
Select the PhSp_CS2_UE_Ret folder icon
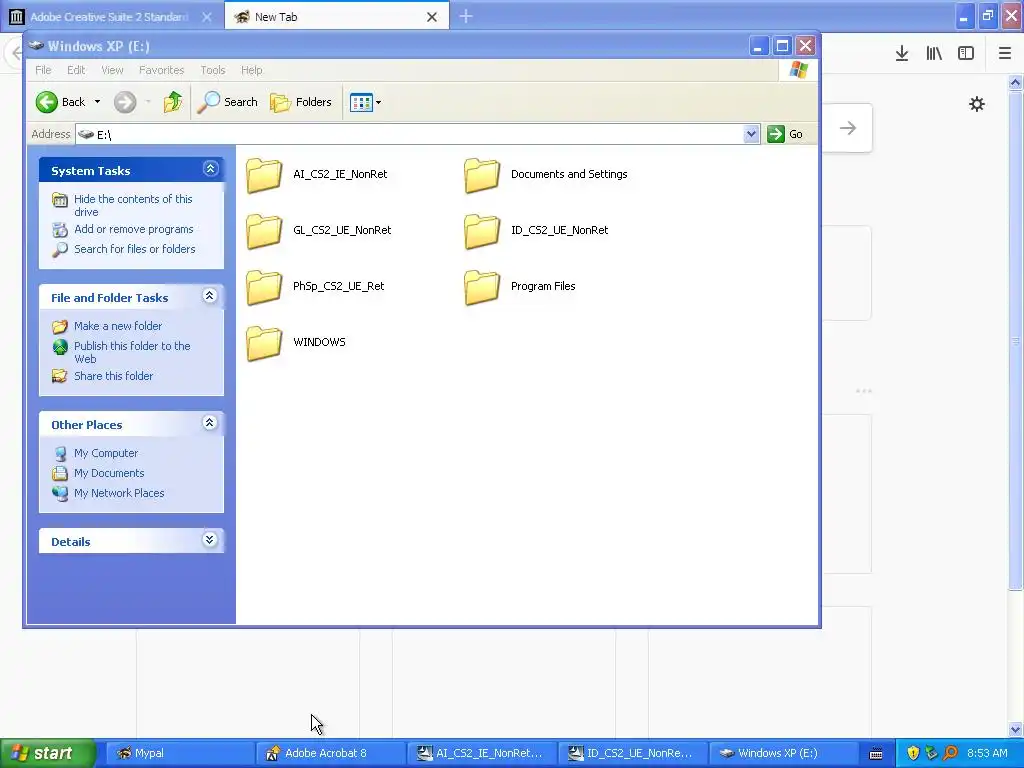tap(264, 287)
